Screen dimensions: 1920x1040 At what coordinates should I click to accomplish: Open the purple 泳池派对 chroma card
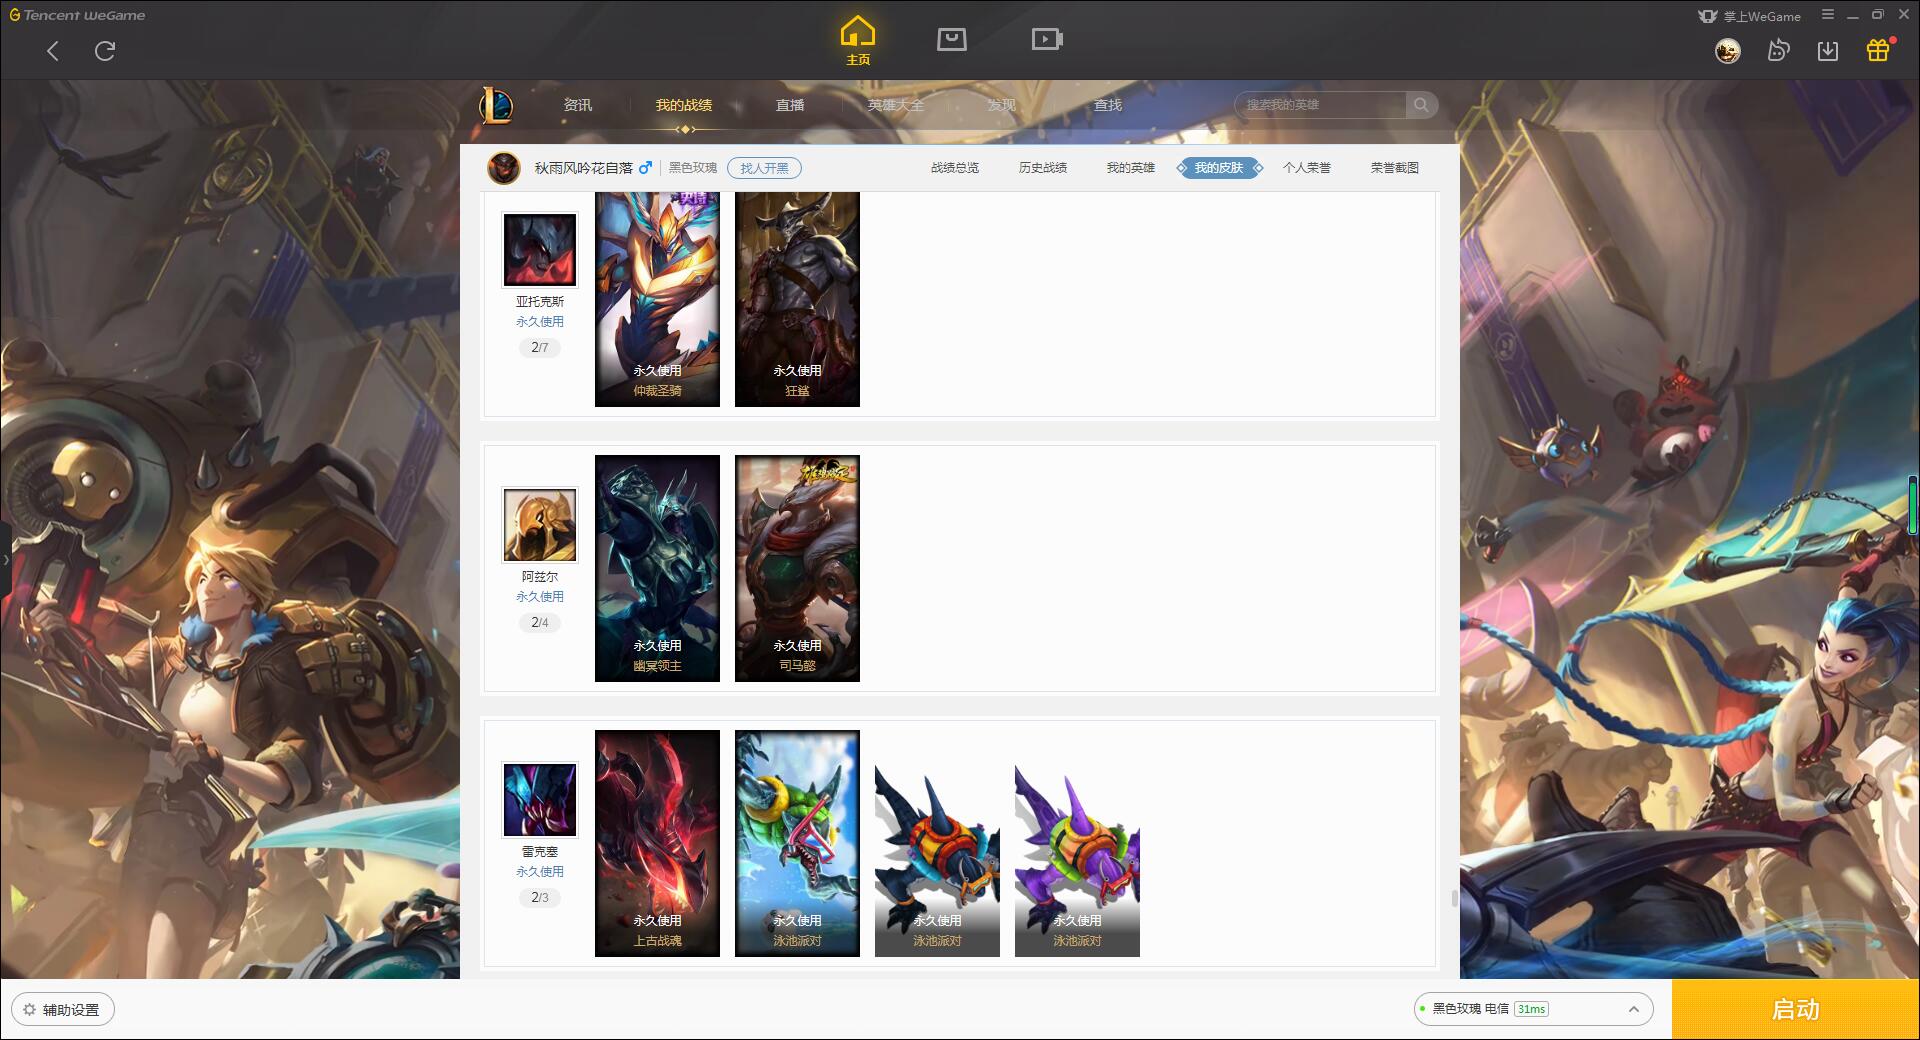[1077, 860]
